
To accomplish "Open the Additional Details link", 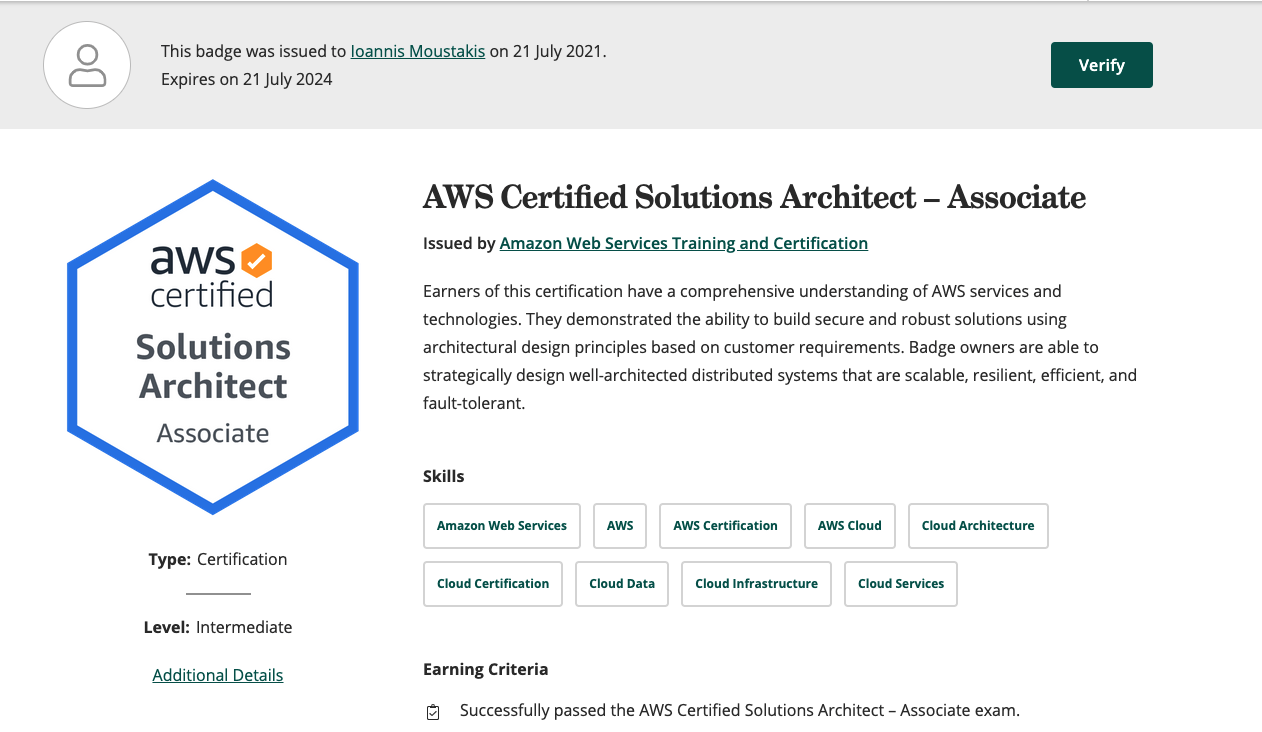I will point(218,675).
